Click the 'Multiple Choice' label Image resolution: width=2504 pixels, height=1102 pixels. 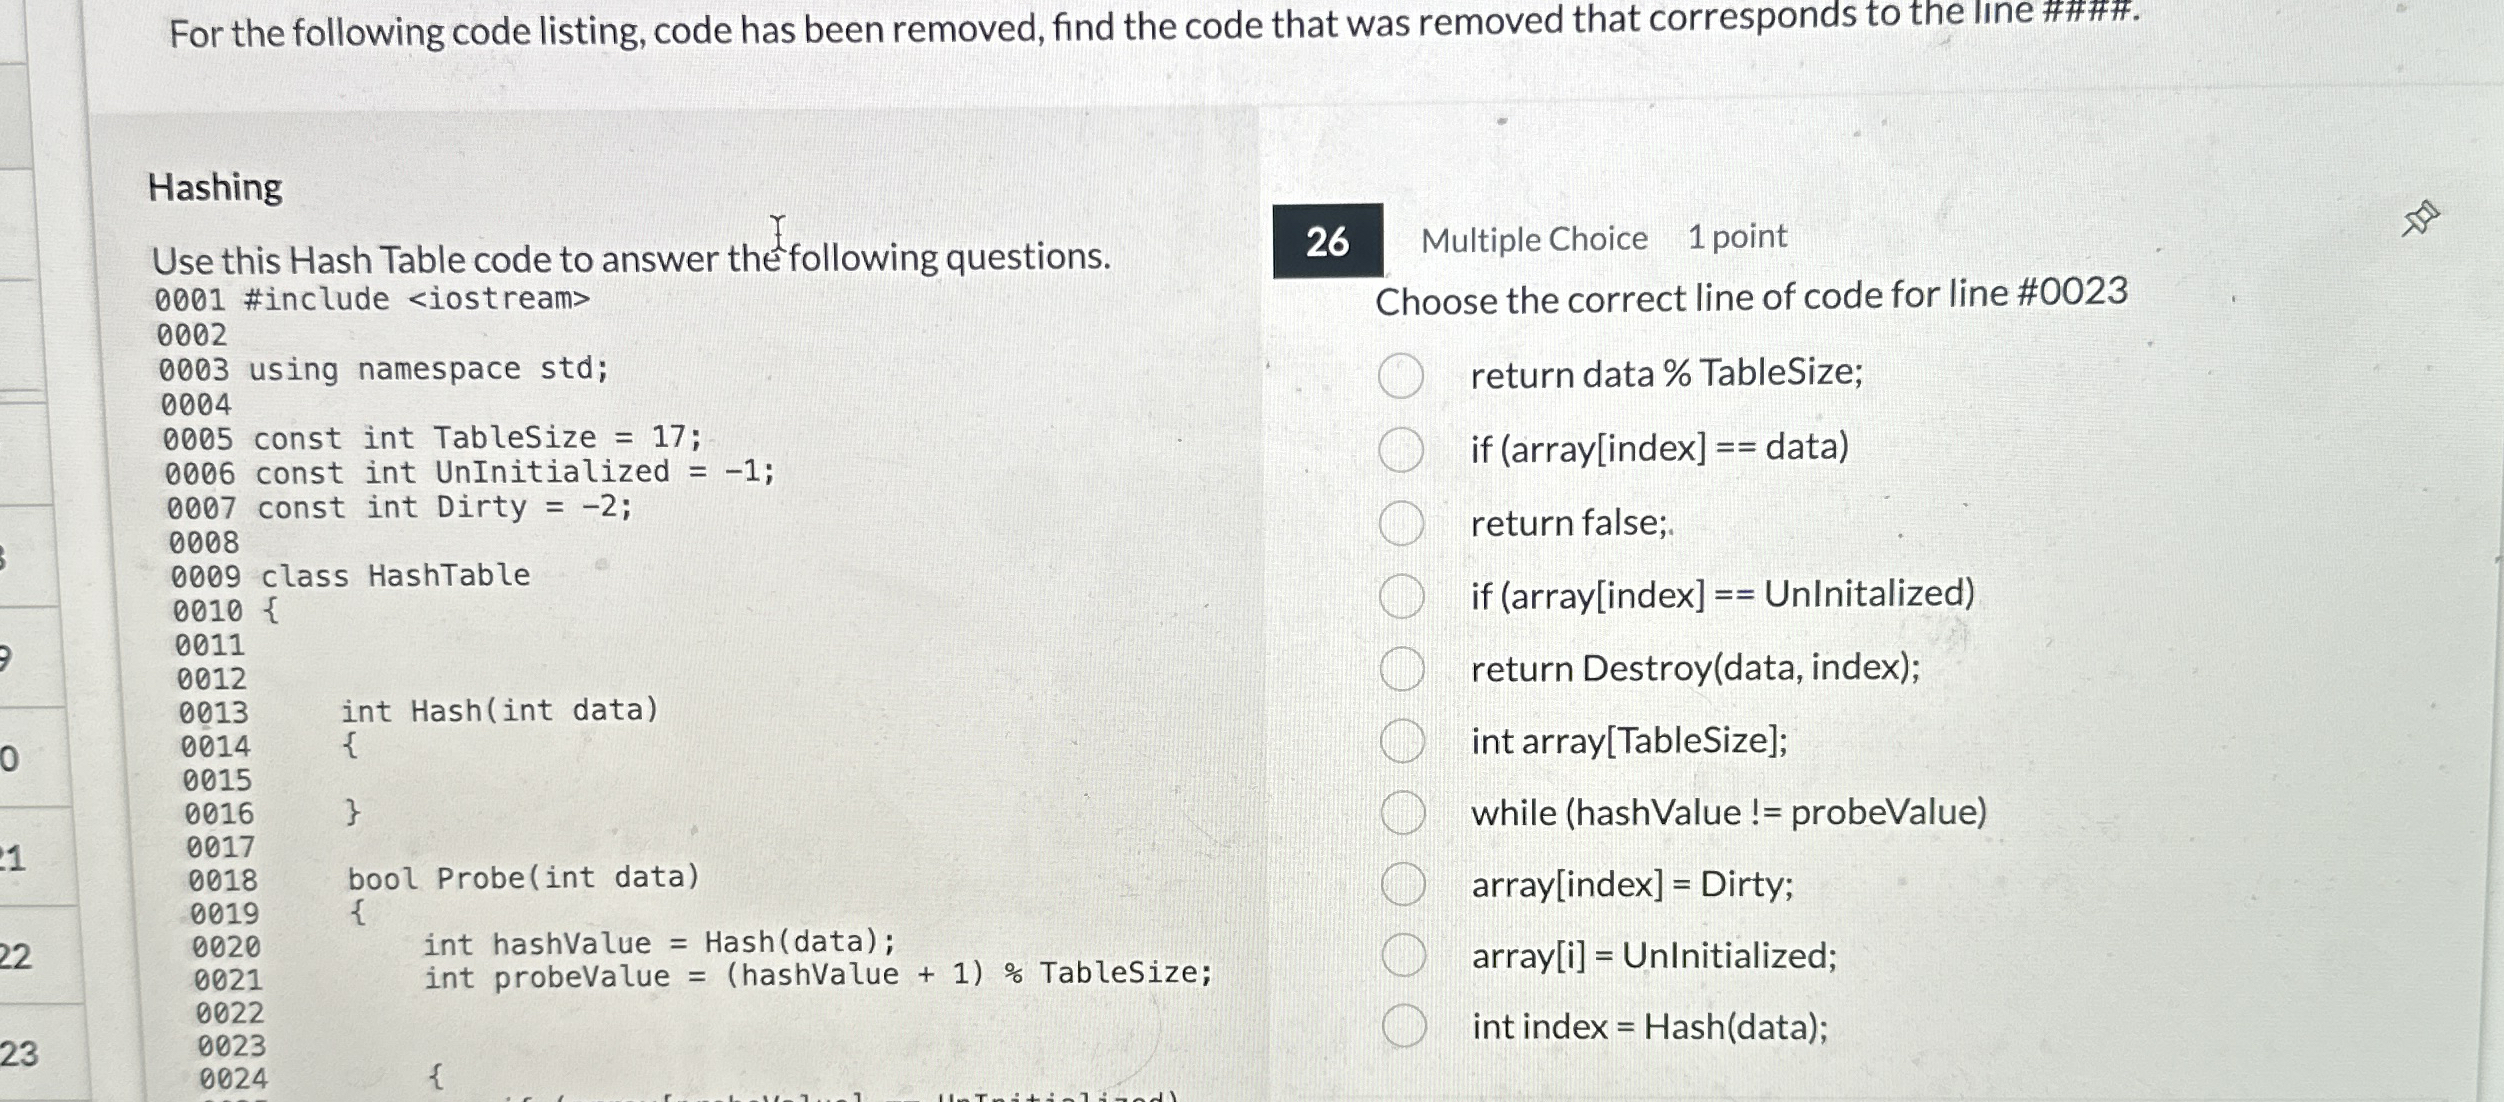tap(1536, 237)
